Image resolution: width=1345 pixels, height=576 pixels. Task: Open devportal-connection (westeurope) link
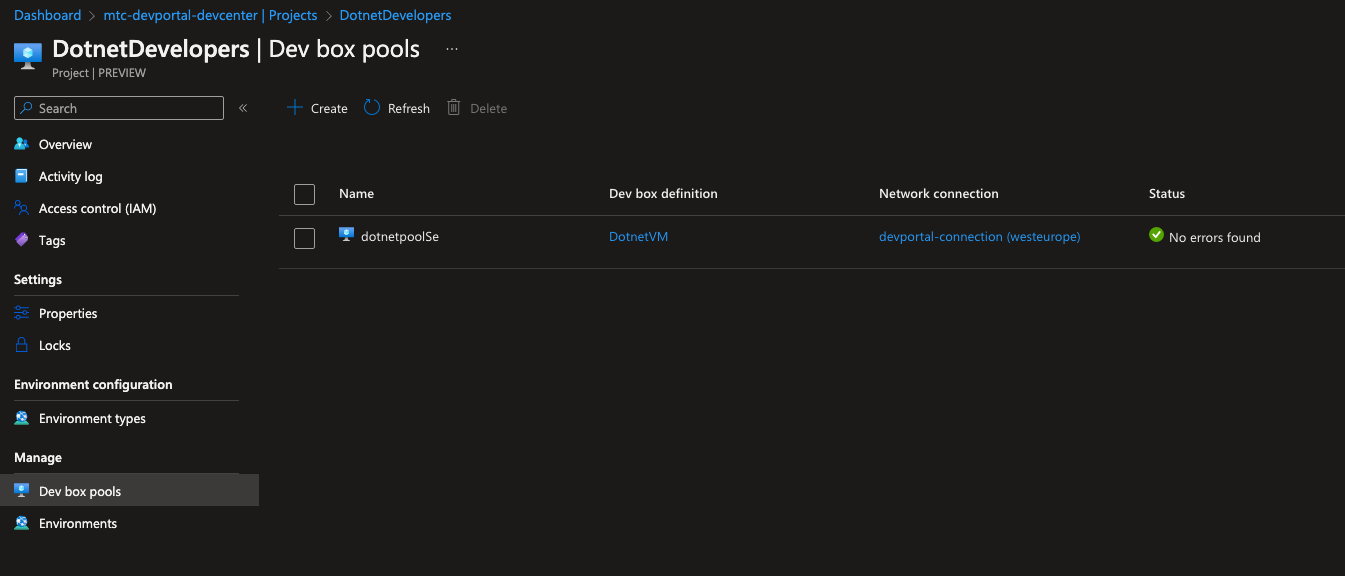[x=979, y=237]
